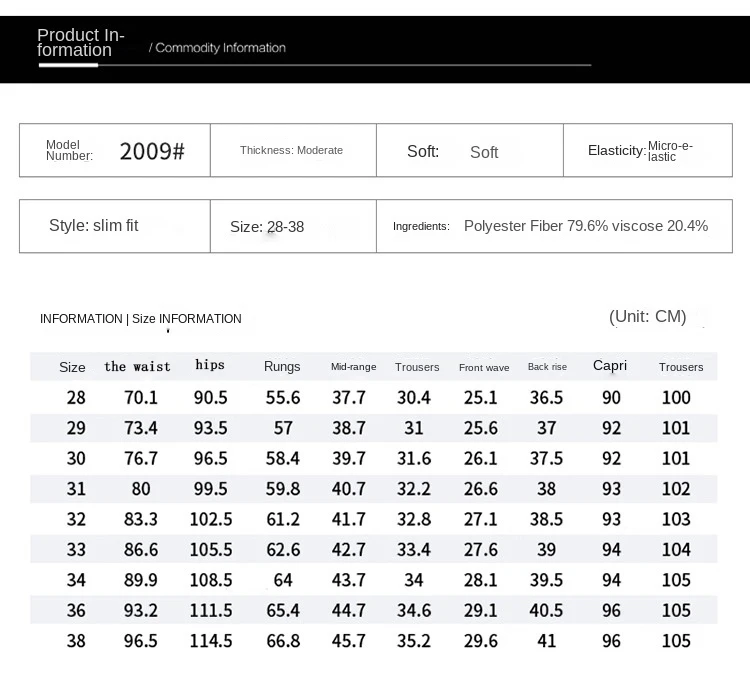The width and height of the screenshot is (750, 690).
Task: Select hips value 114.5 in the table
Action: point(212,641)
